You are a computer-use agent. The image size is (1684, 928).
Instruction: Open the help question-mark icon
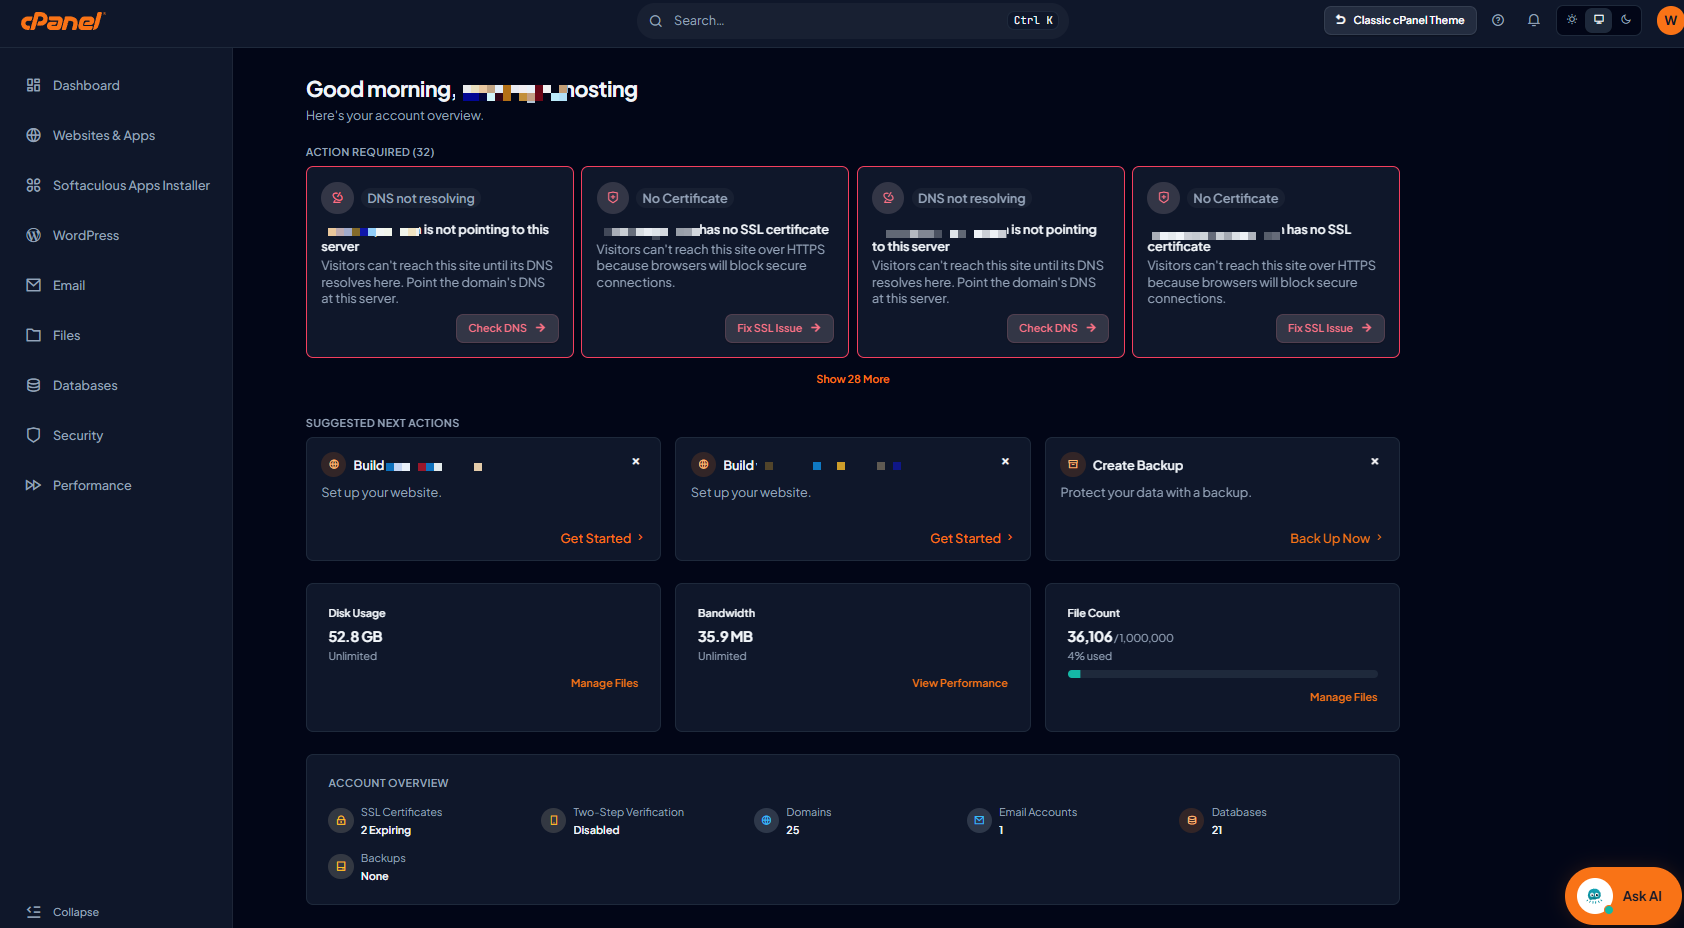point(1498,20)
